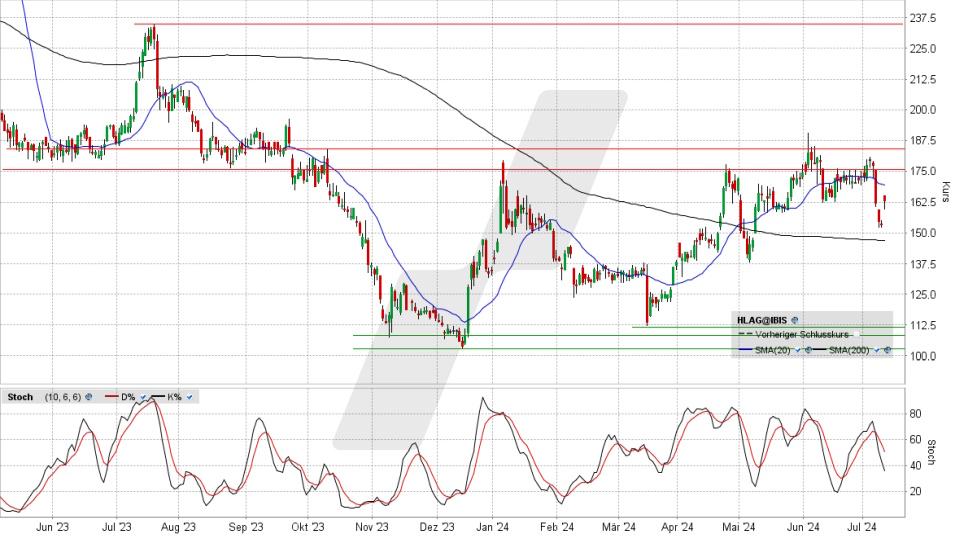The height and width of the screenshot is (540, 960).
Task: Open Stoch (10, 6, 6) settings icon
Action: [x=88, y=397]
